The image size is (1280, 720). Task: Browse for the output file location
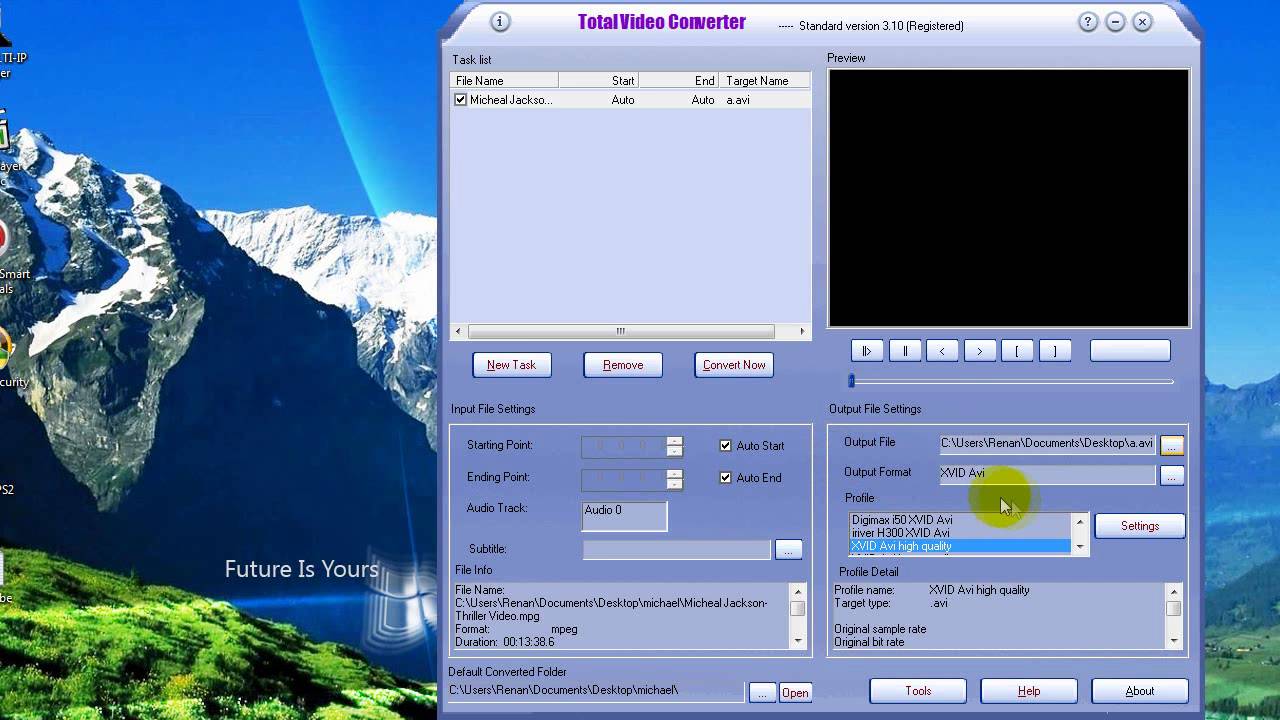(x=1172, y=445)
